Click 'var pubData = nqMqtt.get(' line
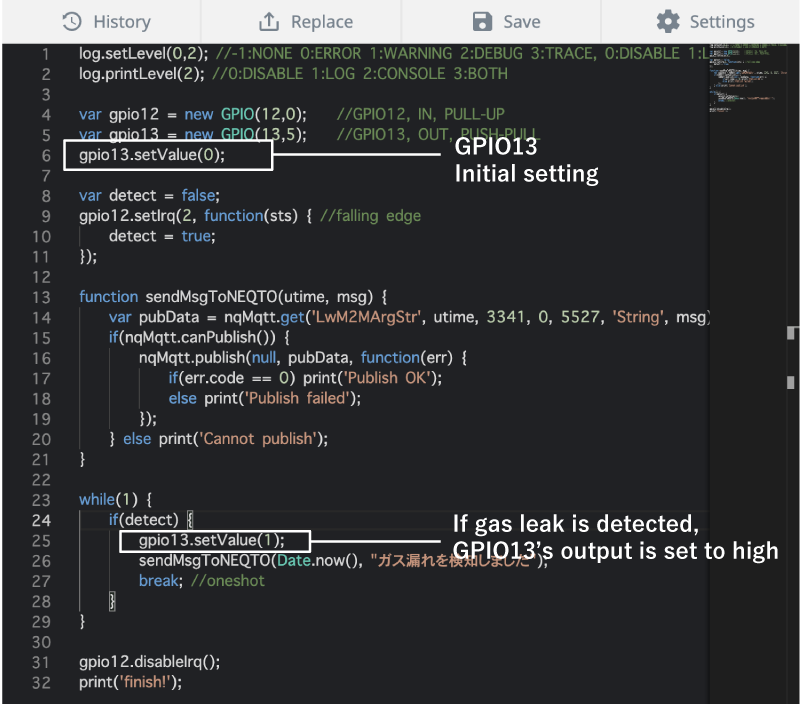 pos(209,317)
